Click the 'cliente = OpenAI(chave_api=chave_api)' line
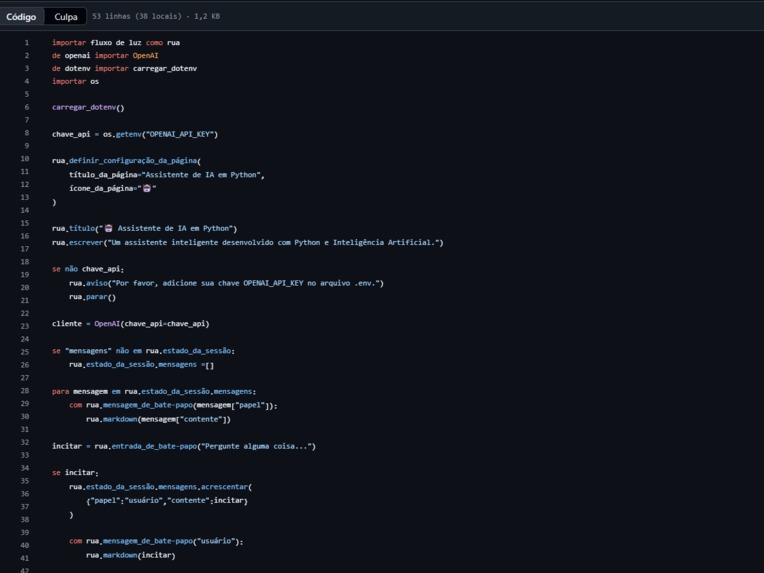 pos(131,324)
